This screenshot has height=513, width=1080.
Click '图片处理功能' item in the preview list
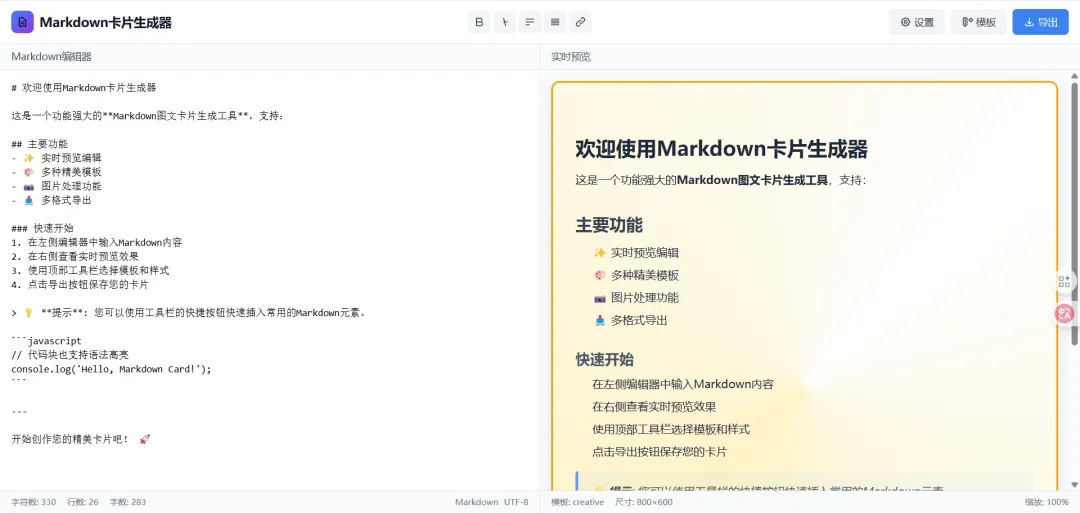coord(645,297)
